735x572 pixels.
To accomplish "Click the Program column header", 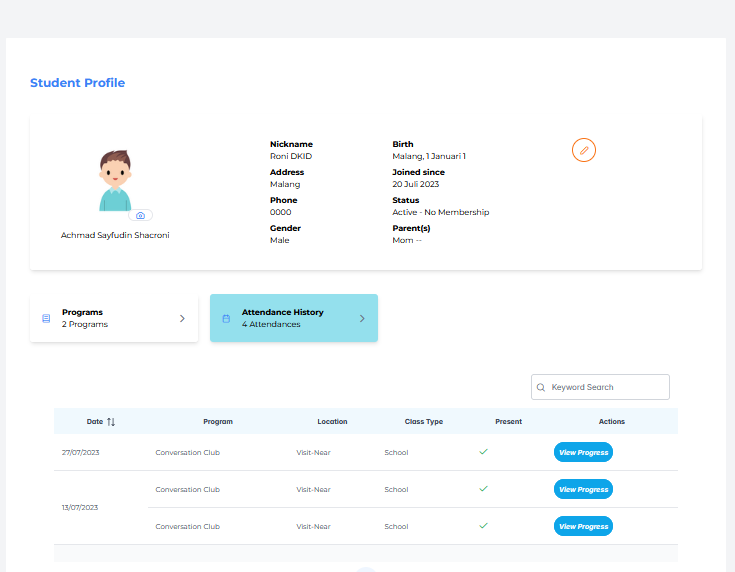I will 218,421.
